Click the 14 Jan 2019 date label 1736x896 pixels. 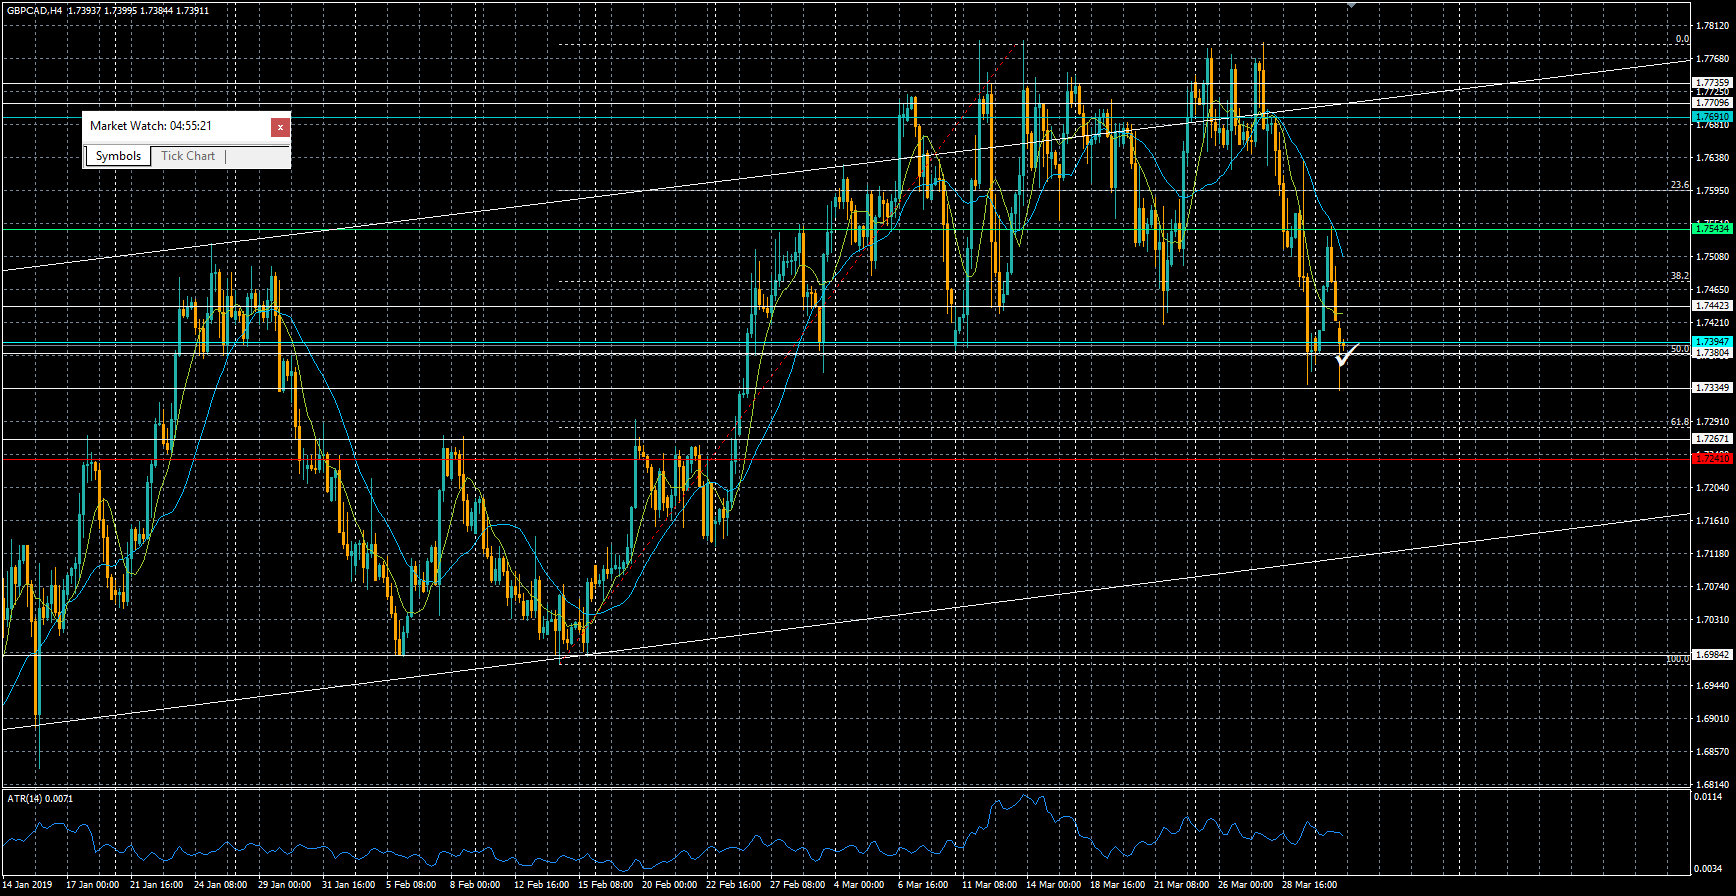point(28,885)
